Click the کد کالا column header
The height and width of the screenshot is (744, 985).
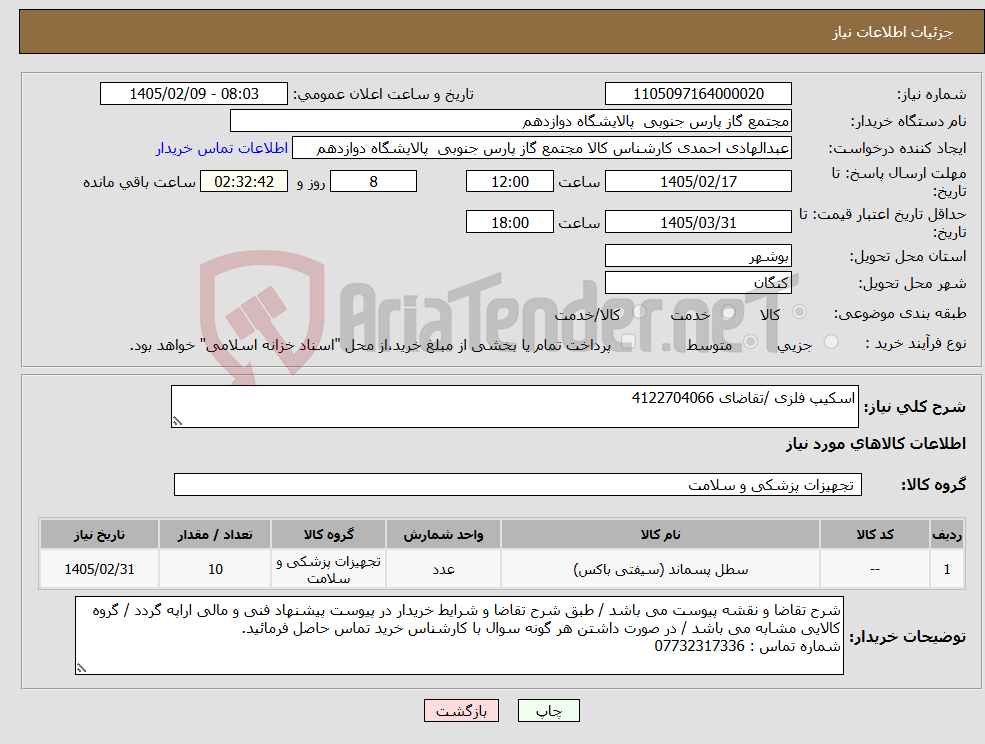875,535
